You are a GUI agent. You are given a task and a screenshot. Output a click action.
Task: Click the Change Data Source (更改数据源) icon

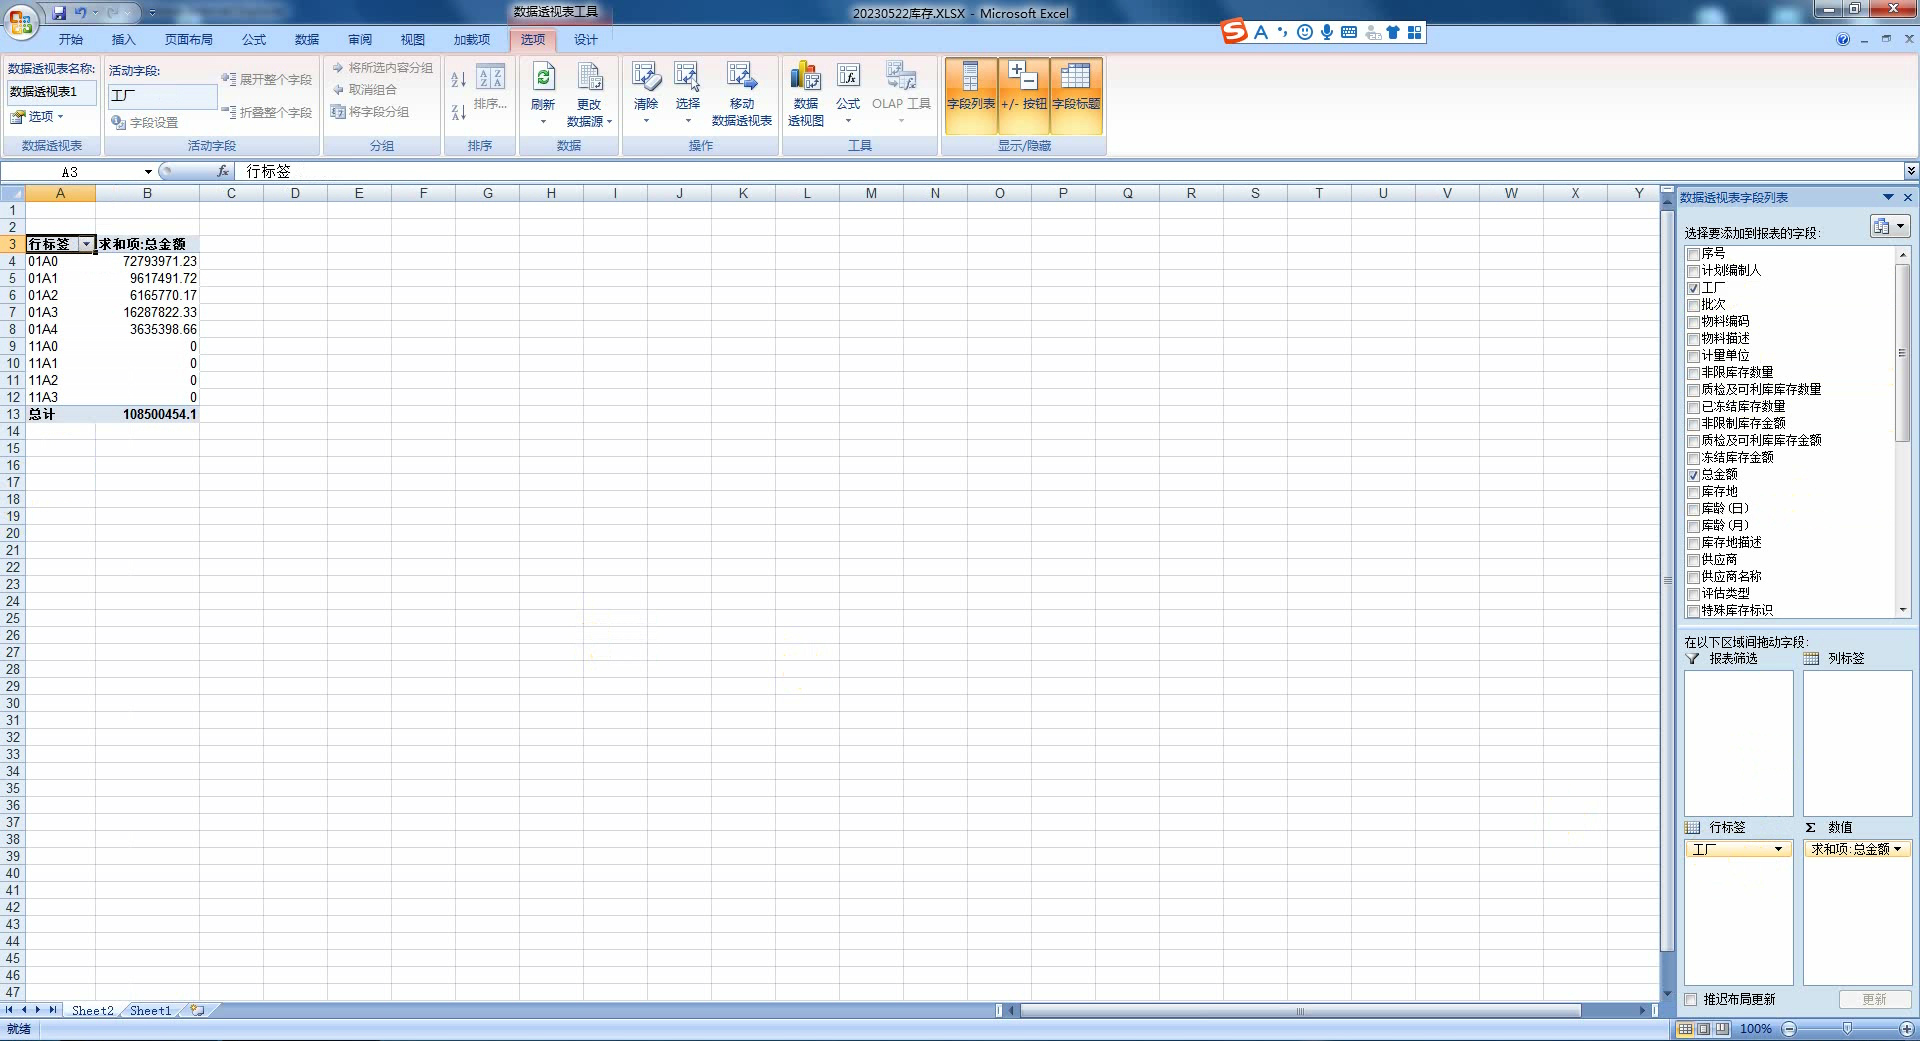589,80
